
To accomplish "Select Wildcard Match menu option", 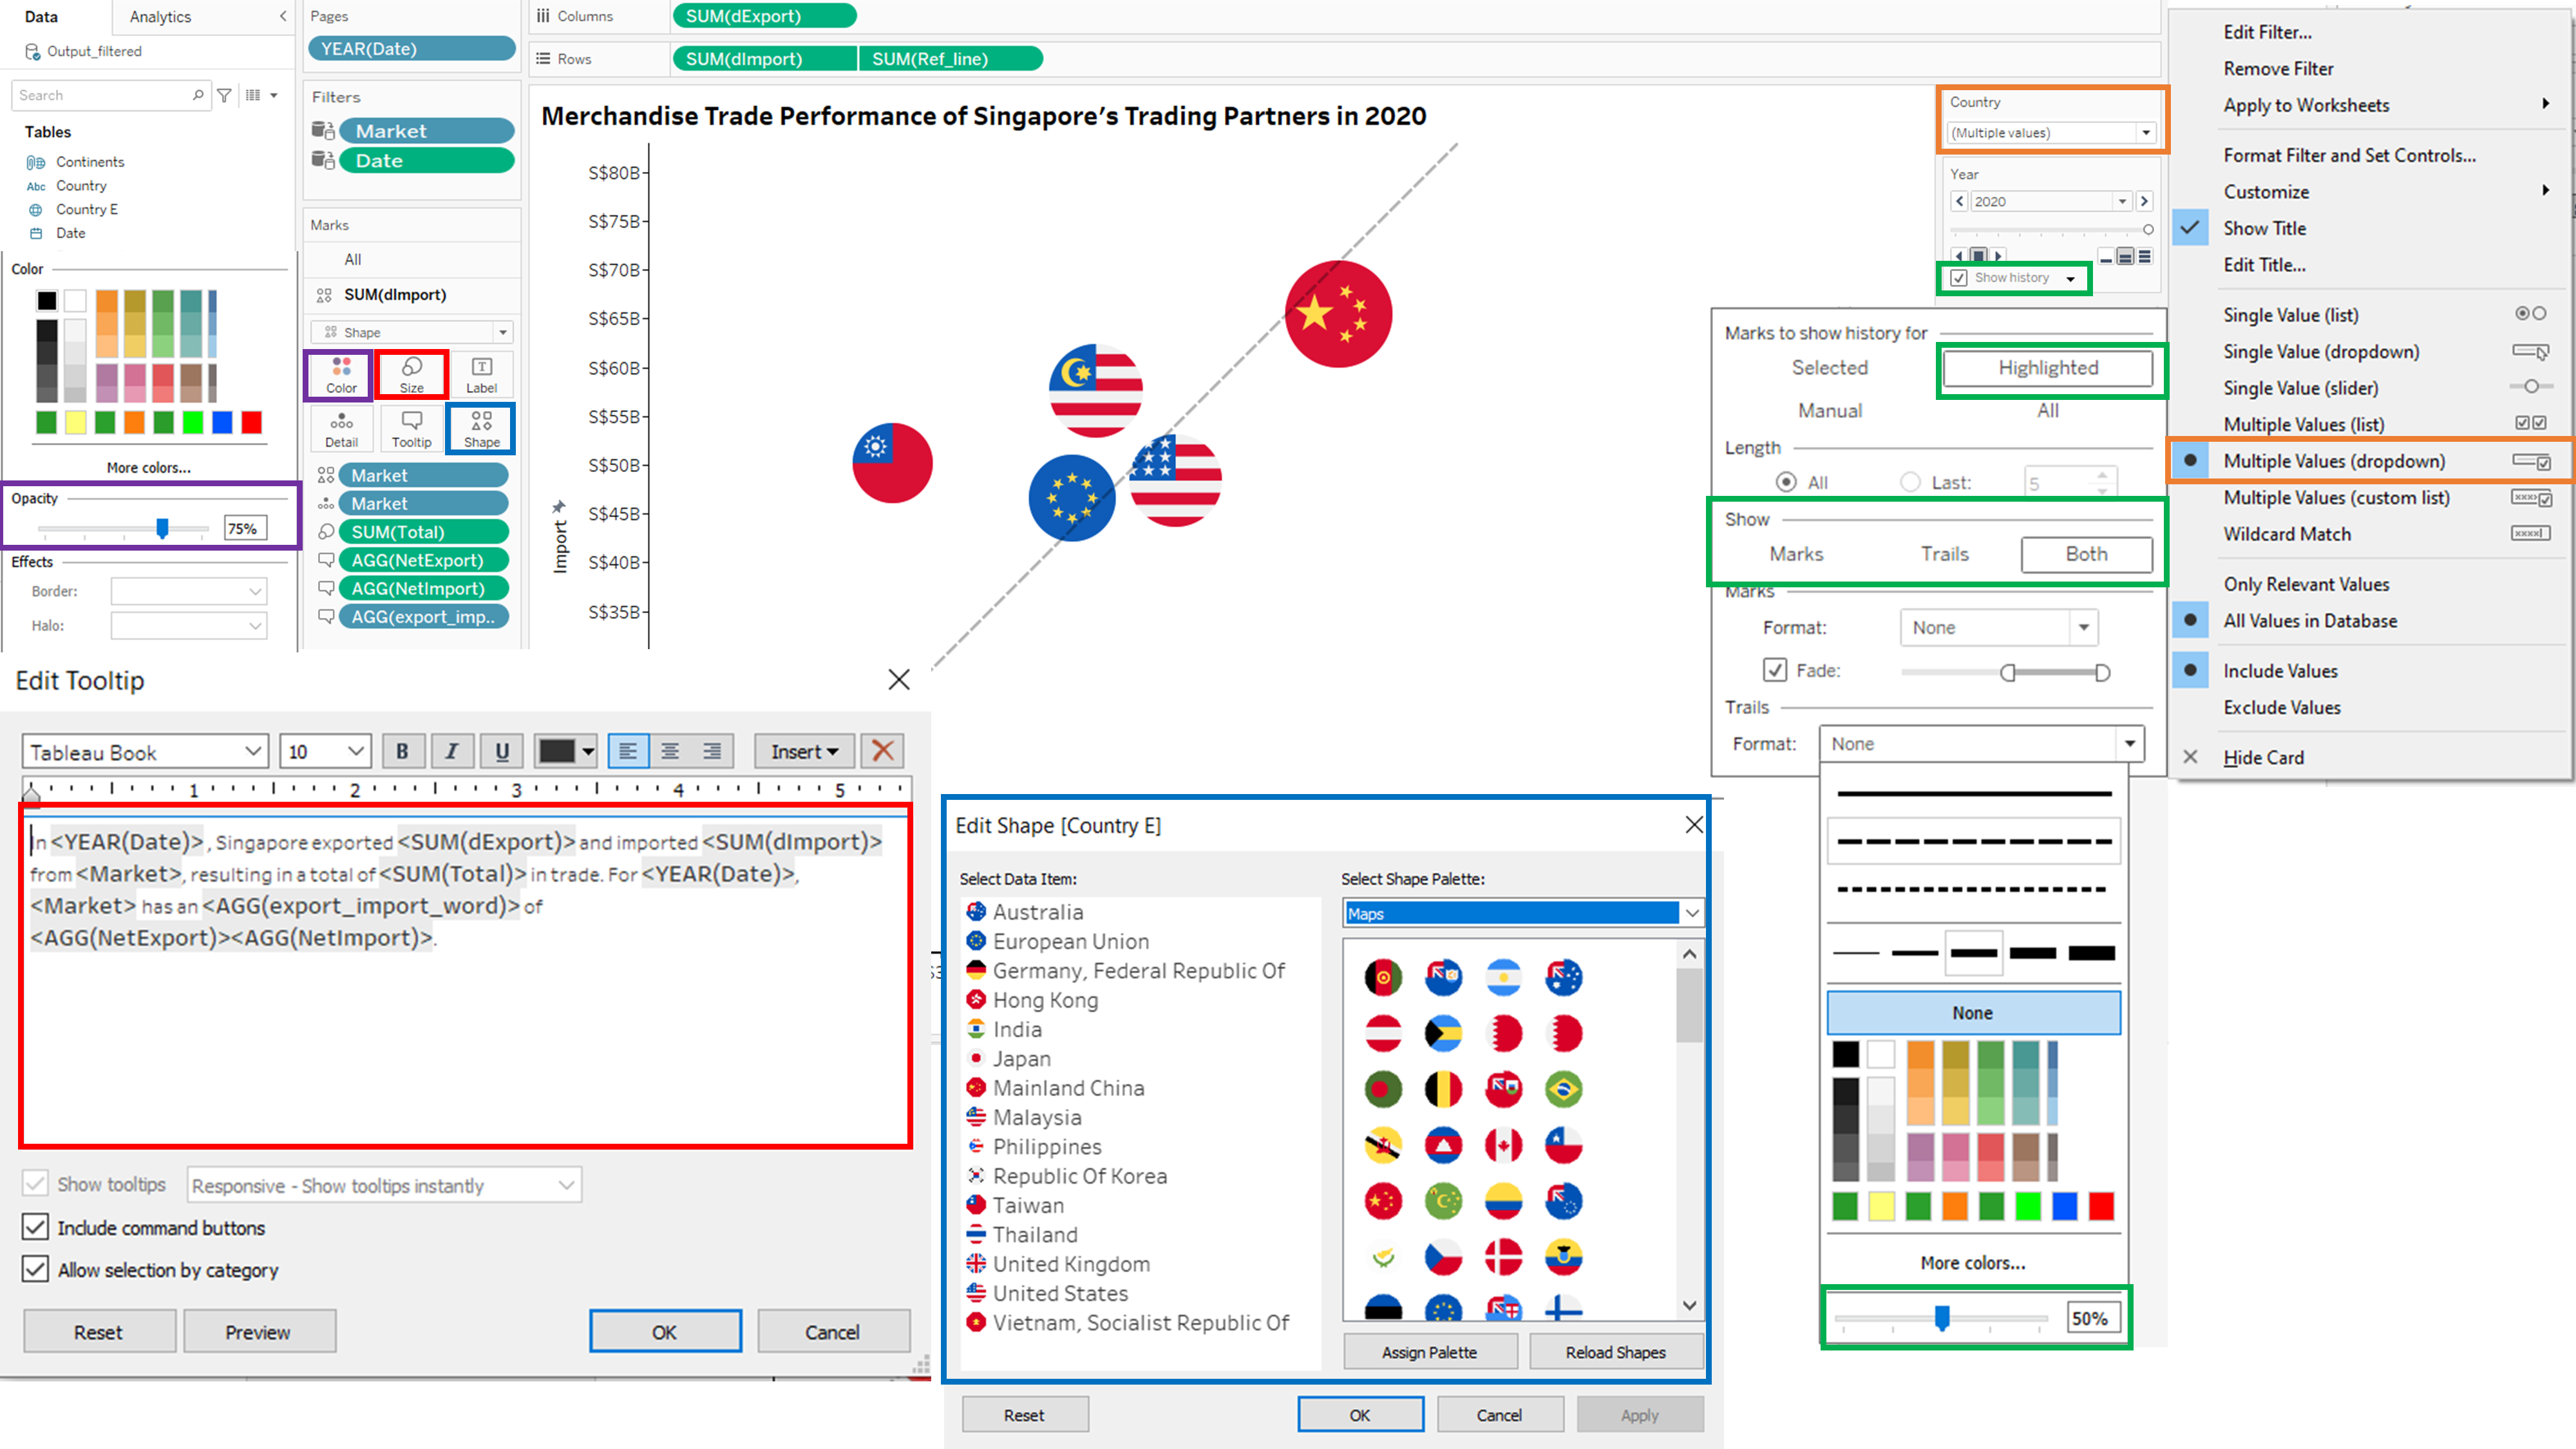I will pos(2287,534).
